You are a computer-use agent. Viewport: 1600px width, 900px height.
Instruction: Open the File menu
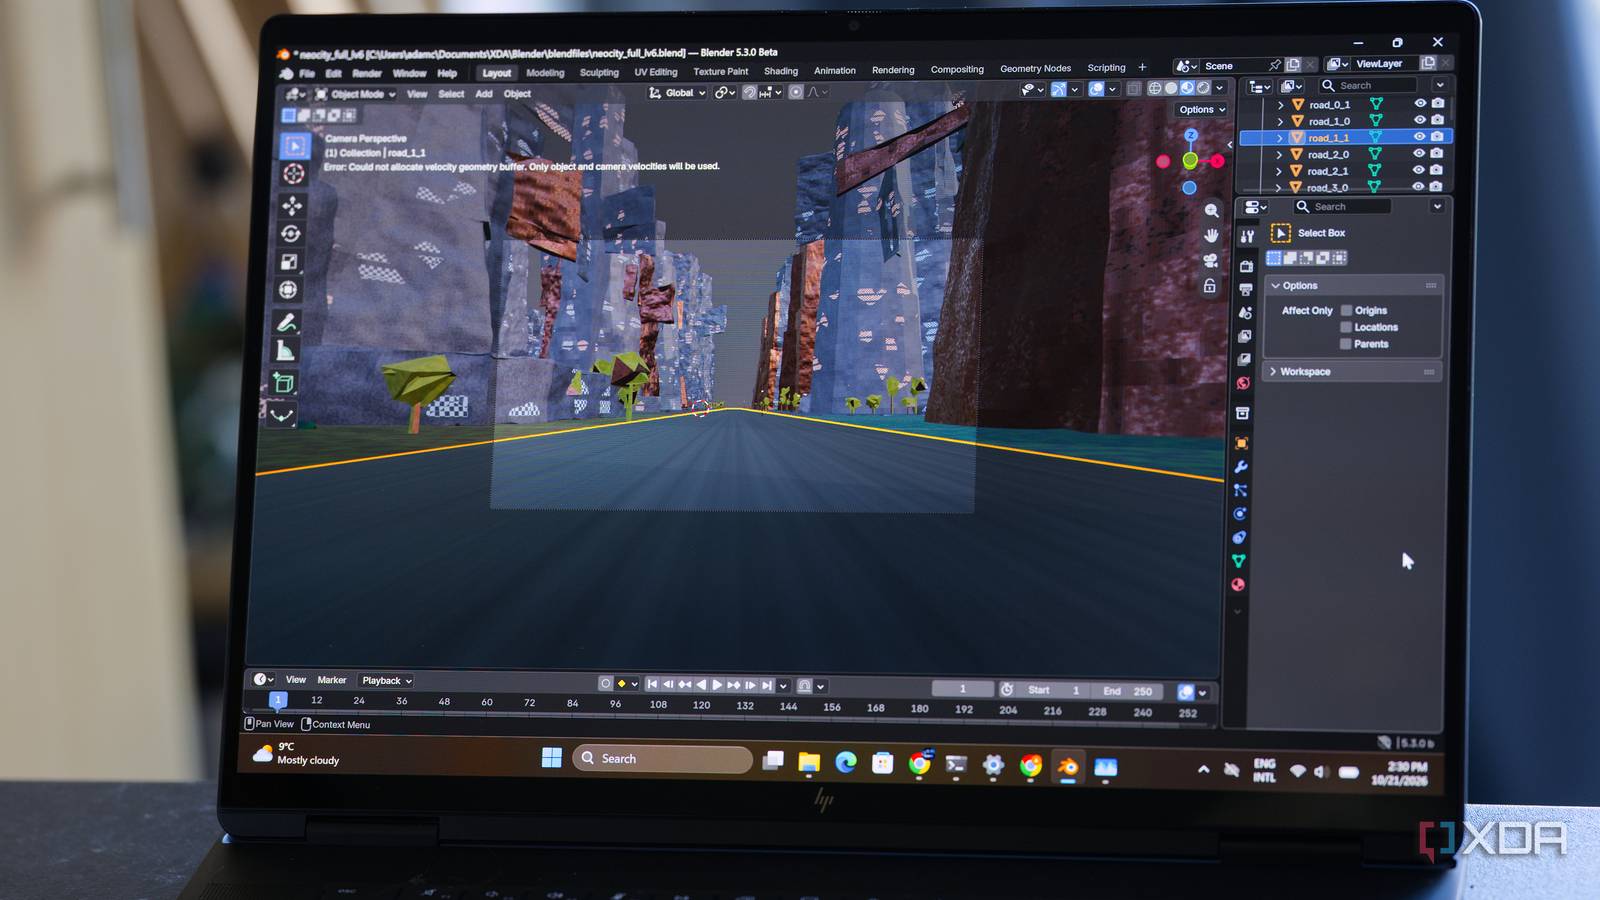tap(307, 74)
